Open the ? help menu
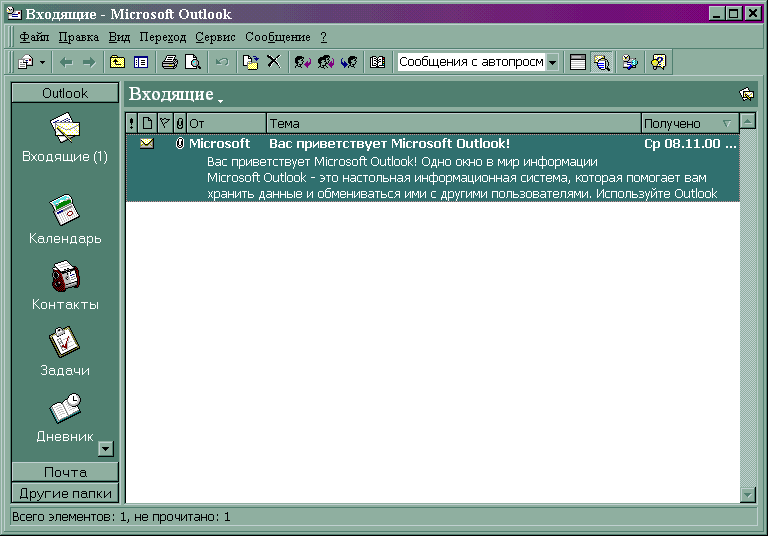768x536 pixels. tap(323, 37)
